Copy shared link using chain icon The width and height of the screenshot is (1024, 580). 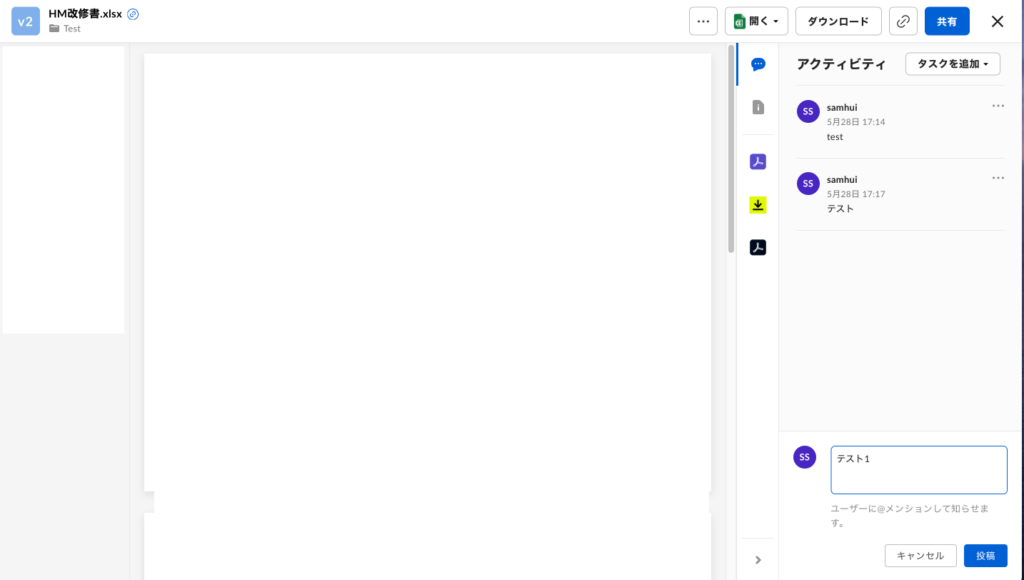[903, 21]
